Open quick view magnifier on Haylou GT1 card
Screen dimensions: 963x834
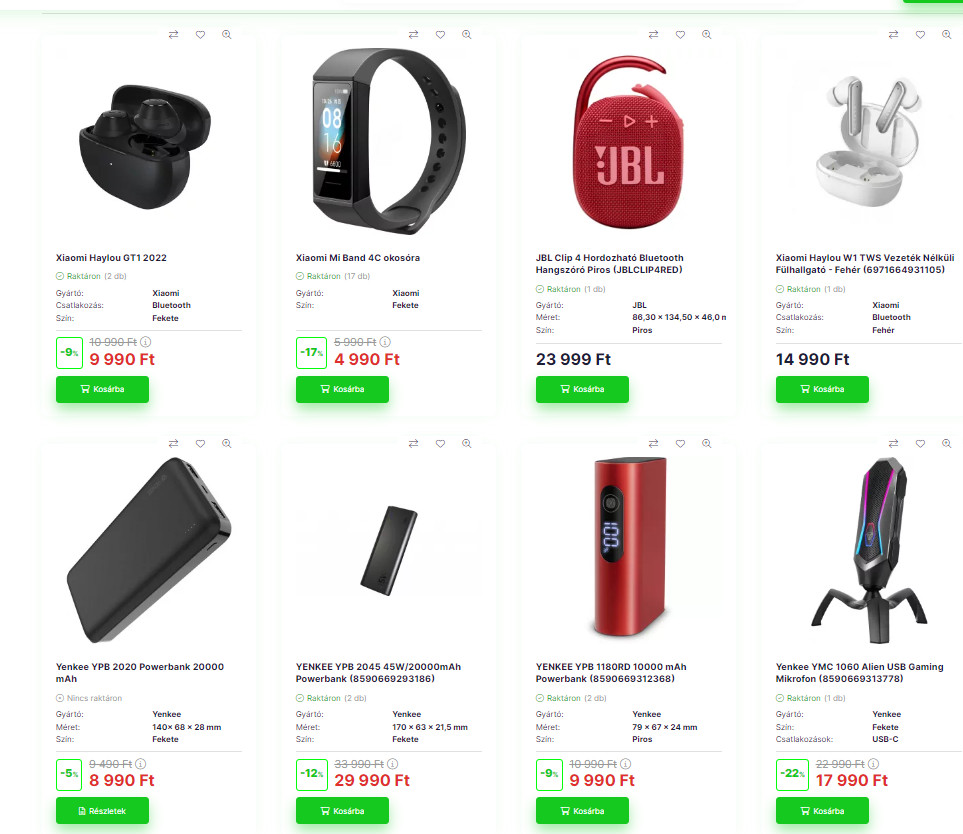point(227,35)
